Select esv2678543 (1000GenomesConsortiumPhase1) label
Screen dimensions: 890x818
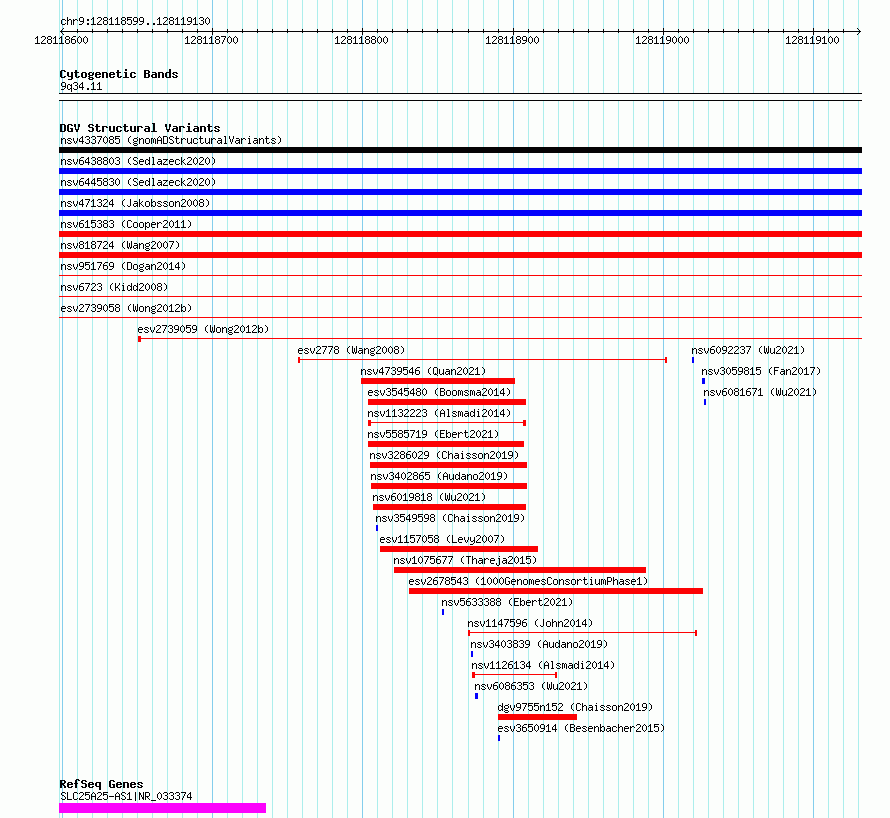pyautogui.click(x=528, y=581)
